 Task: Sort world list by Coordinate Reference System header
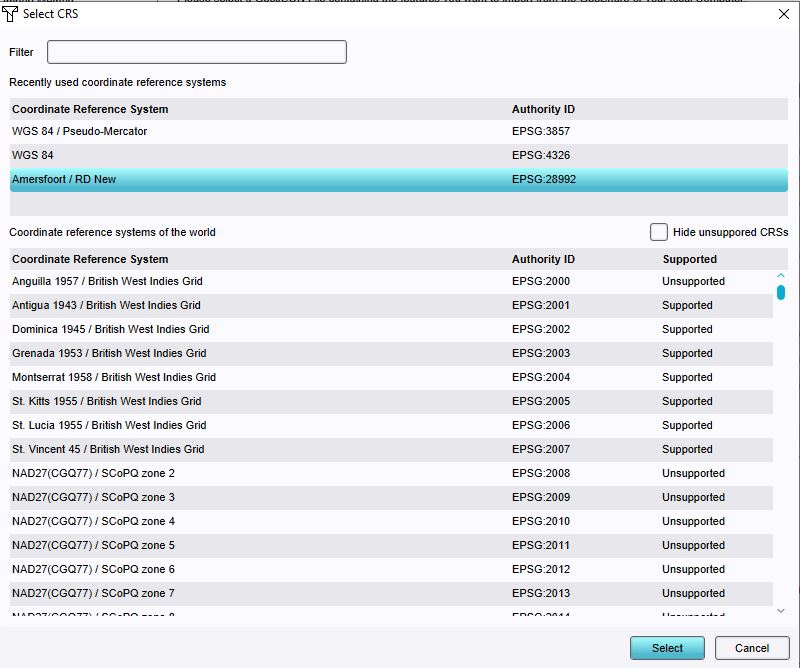[90, 259]
